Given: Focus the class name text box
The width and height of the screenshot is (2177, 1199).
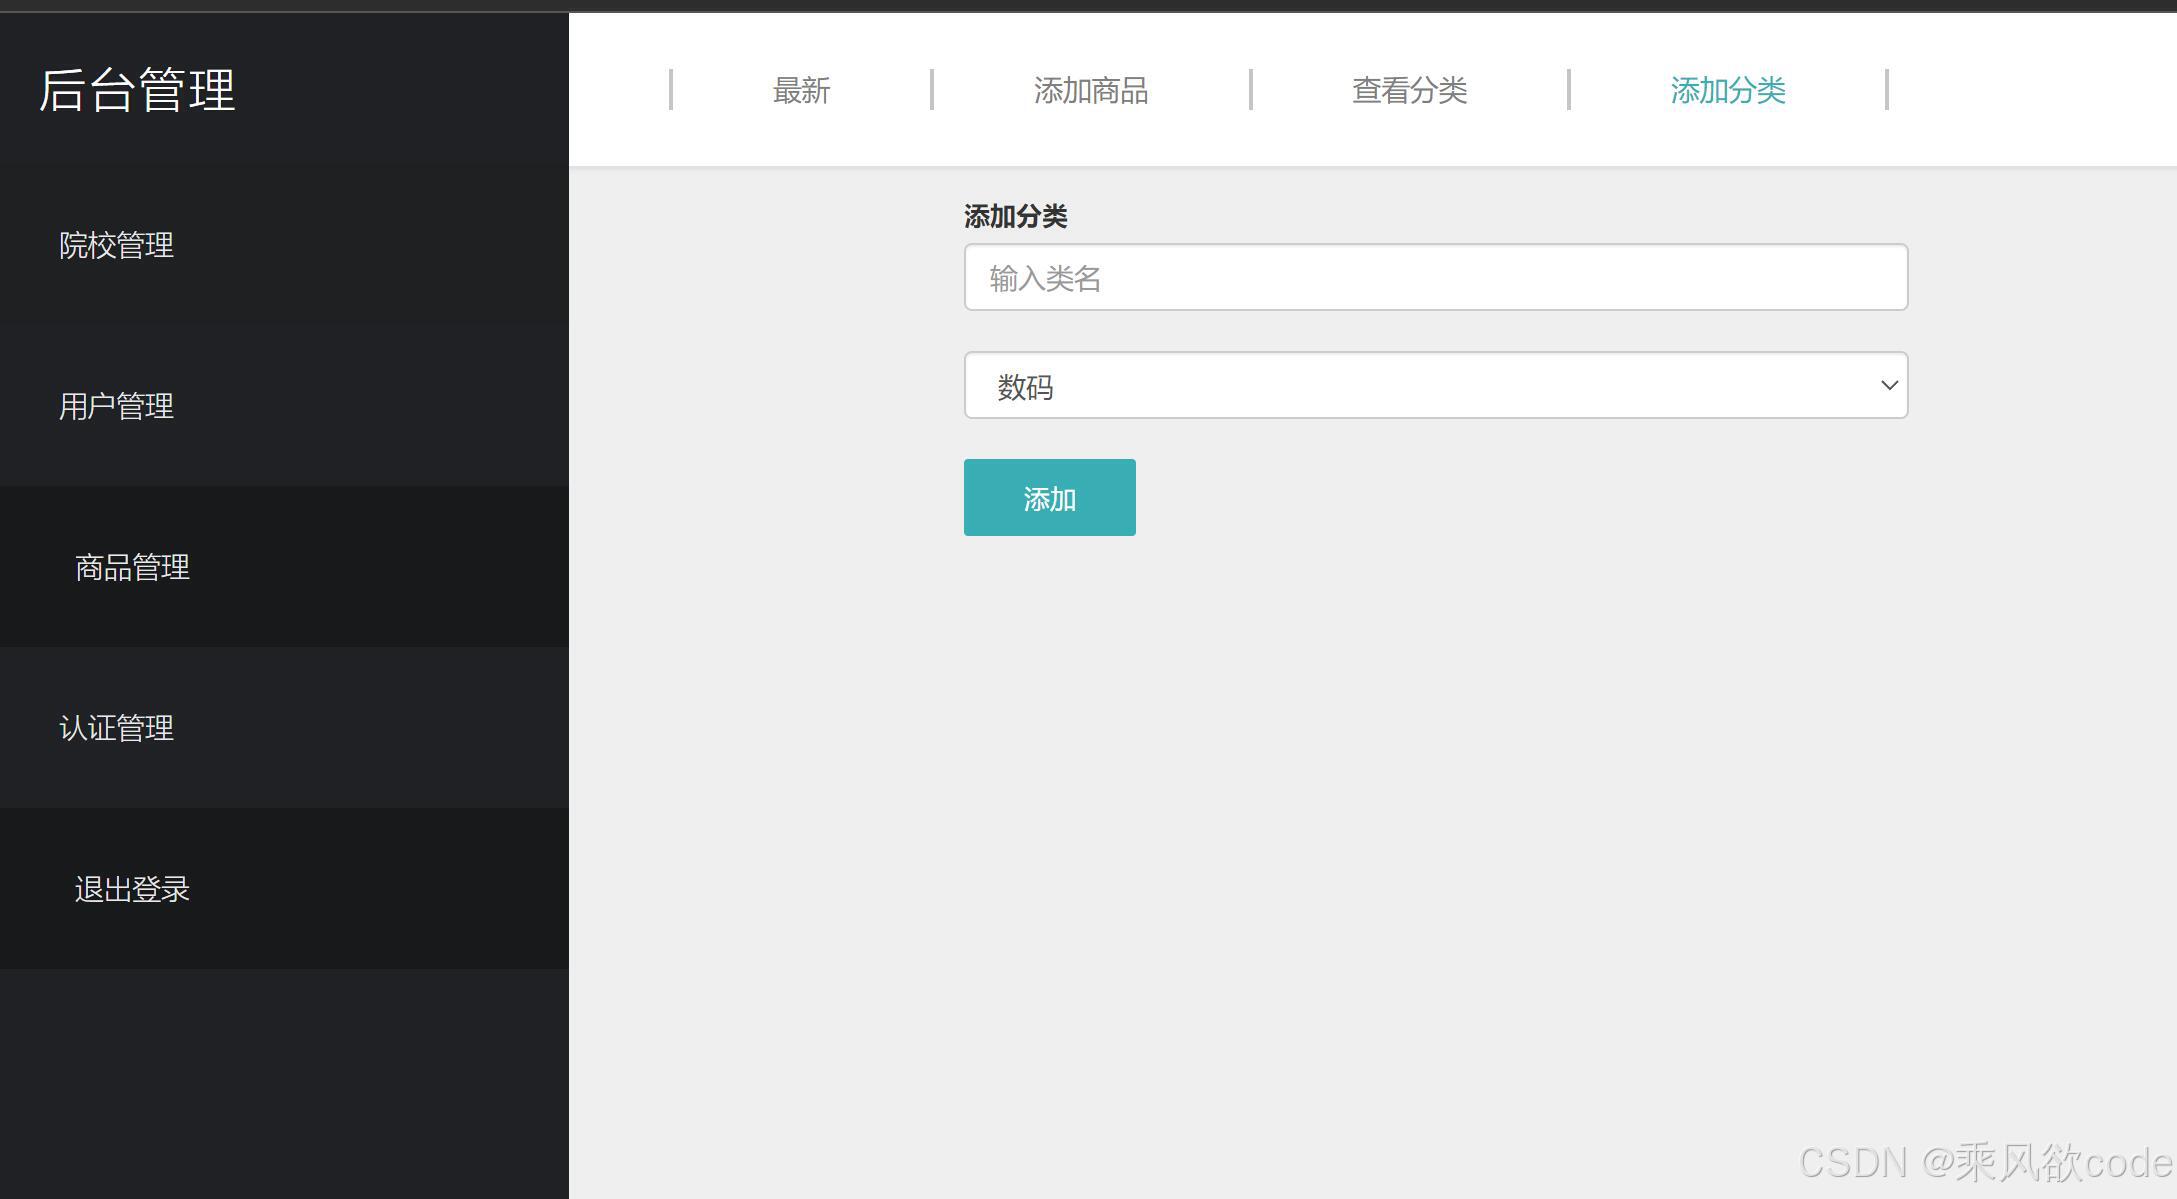Looking at the screenshot, I should [1434, 277].
